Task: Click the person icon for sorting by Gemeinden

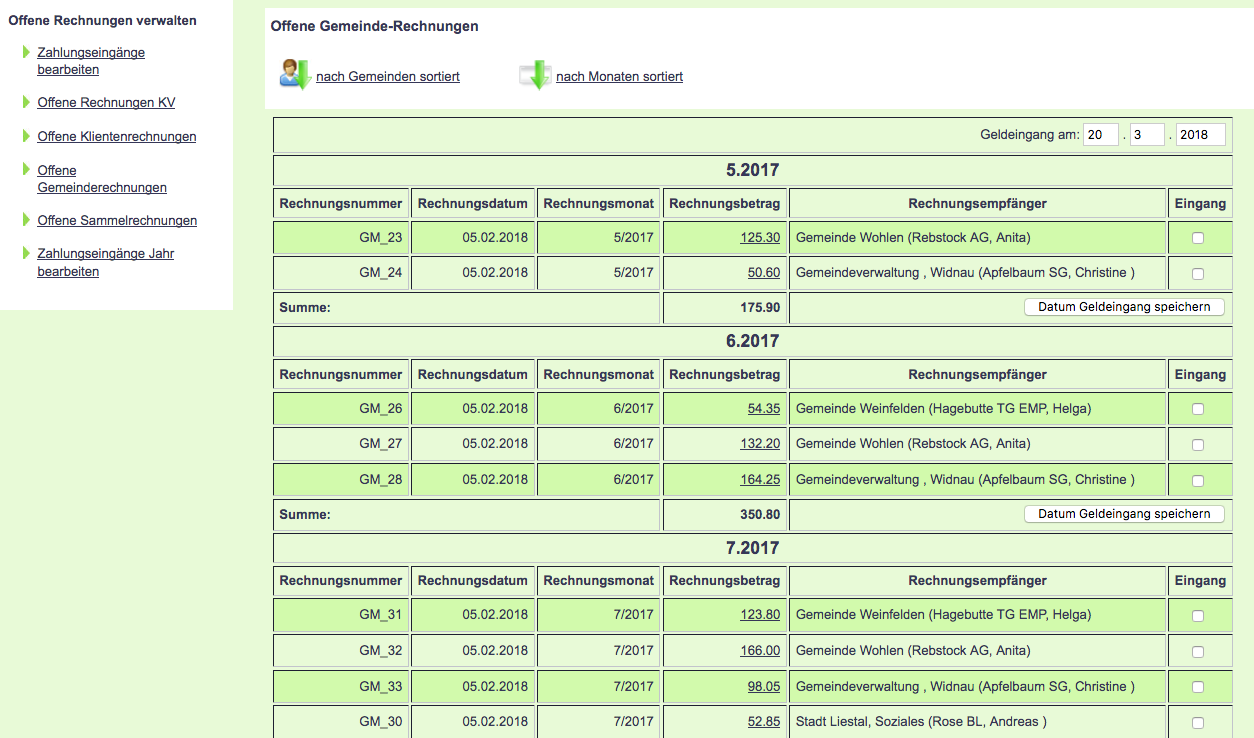Action: 294,75
